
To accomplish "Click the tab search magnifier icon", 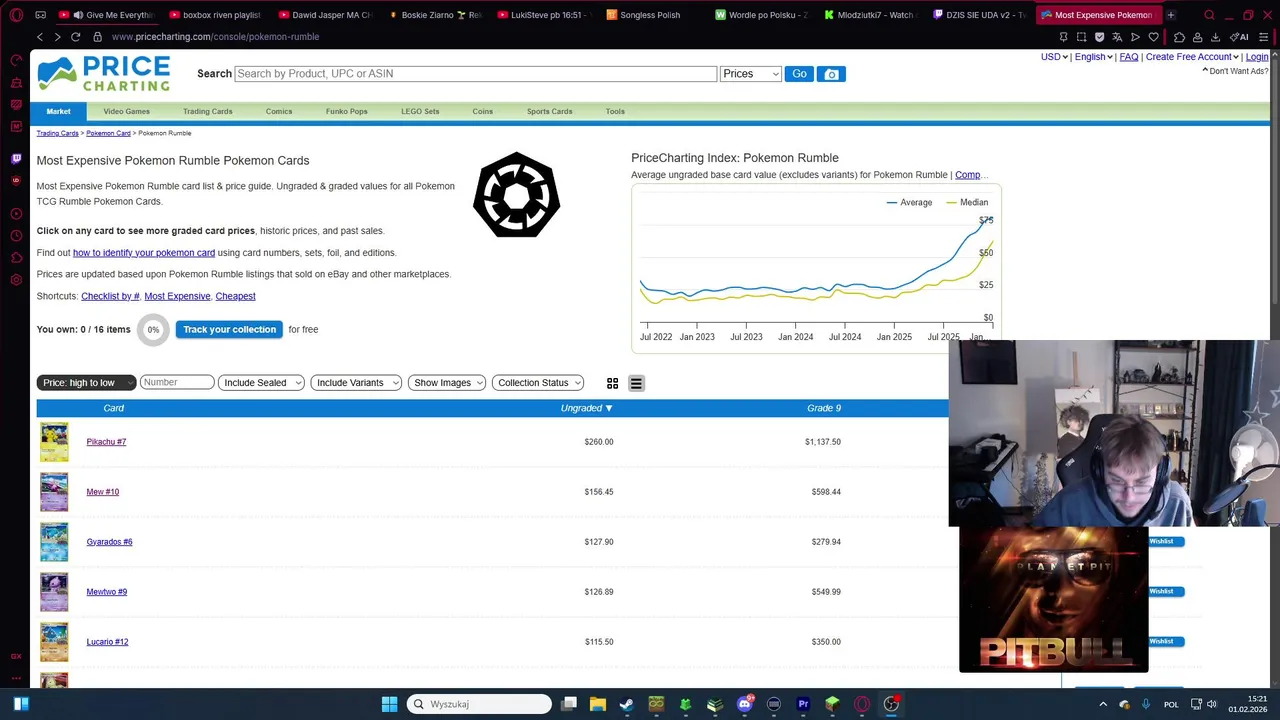I will (x=1209, y=15).
